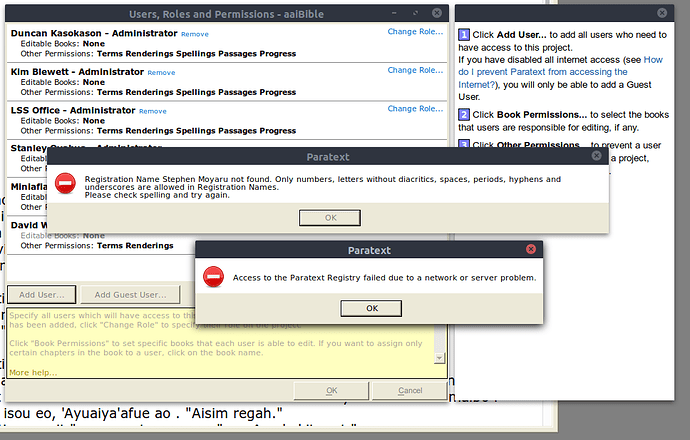Click 'Access to the Paratext Registry failed' message
Screen dimensions: 690x440
tap(384, 278)
